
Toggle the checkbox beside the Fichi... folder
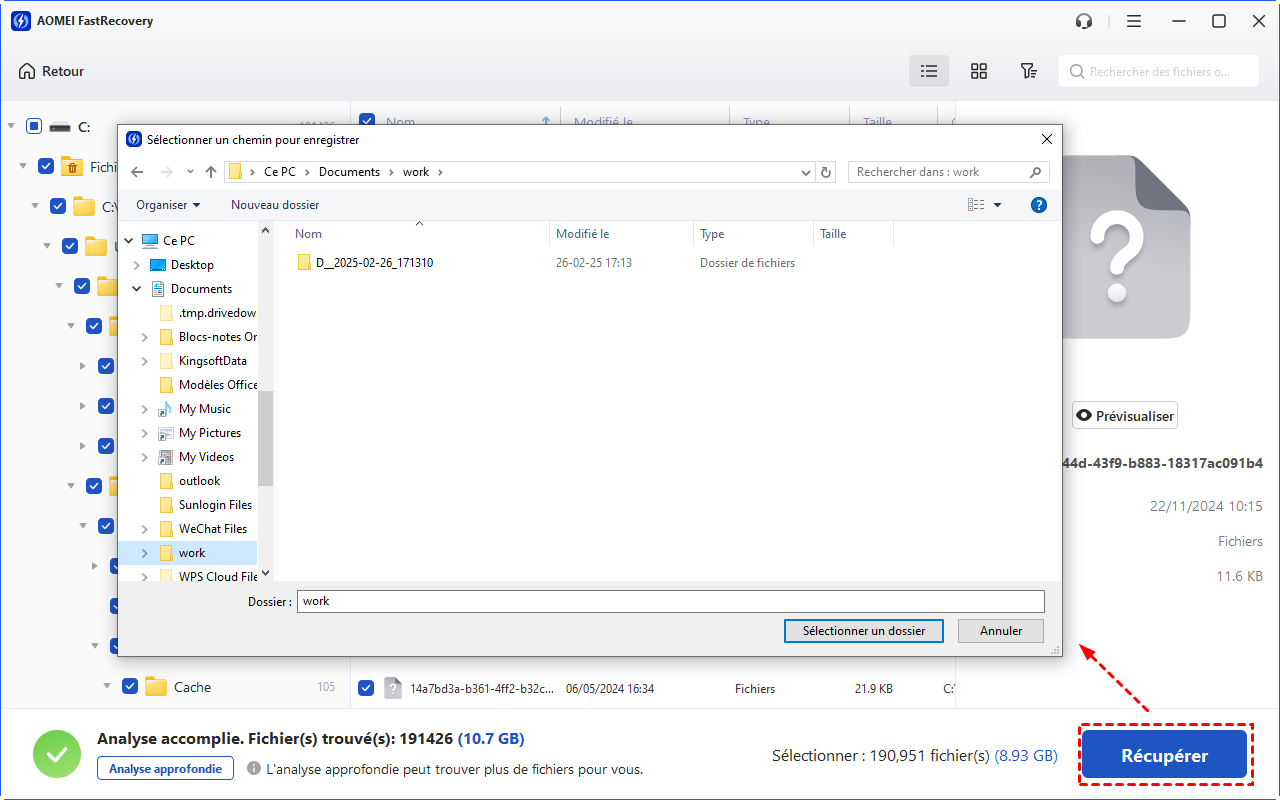coord(46,166)
